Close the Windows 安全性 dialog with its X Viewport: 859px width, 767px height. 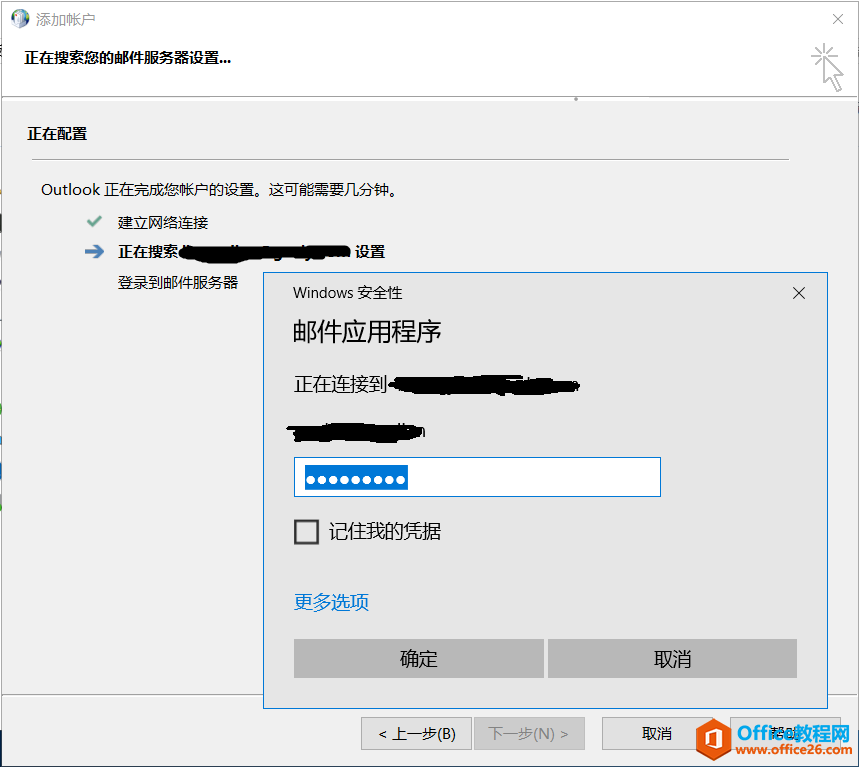point(798,292)
